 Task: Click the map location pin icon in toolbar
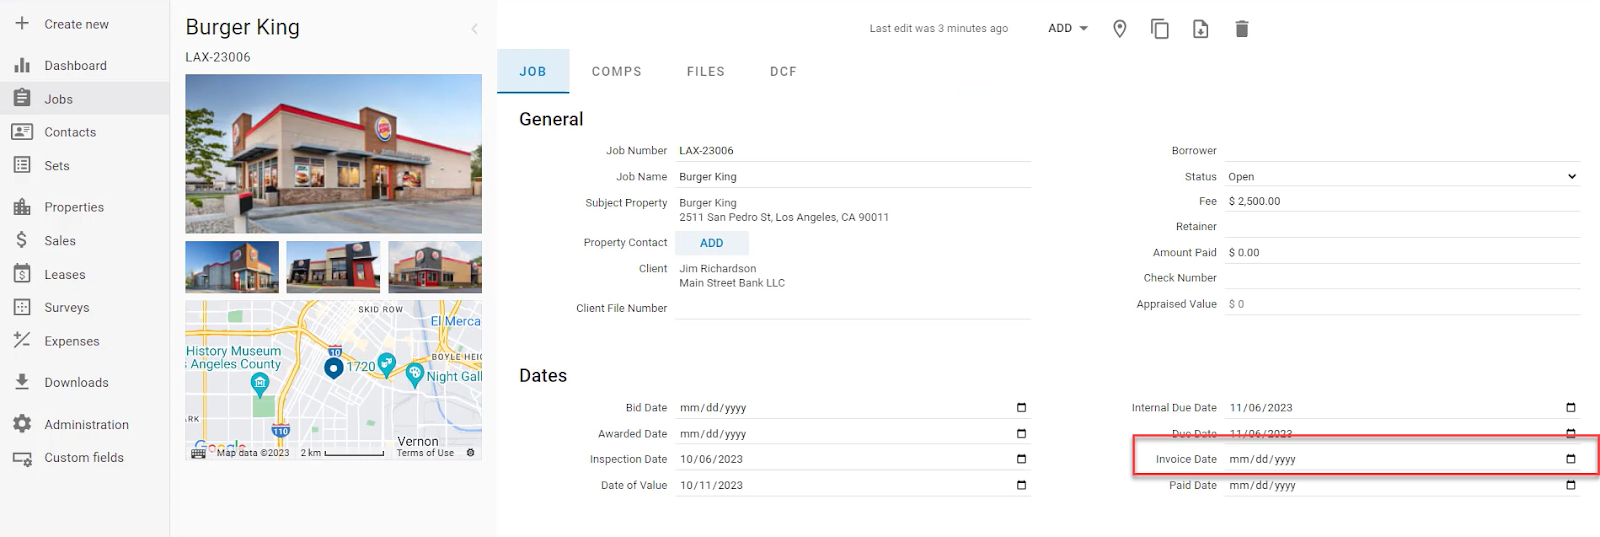point(1119,29)
